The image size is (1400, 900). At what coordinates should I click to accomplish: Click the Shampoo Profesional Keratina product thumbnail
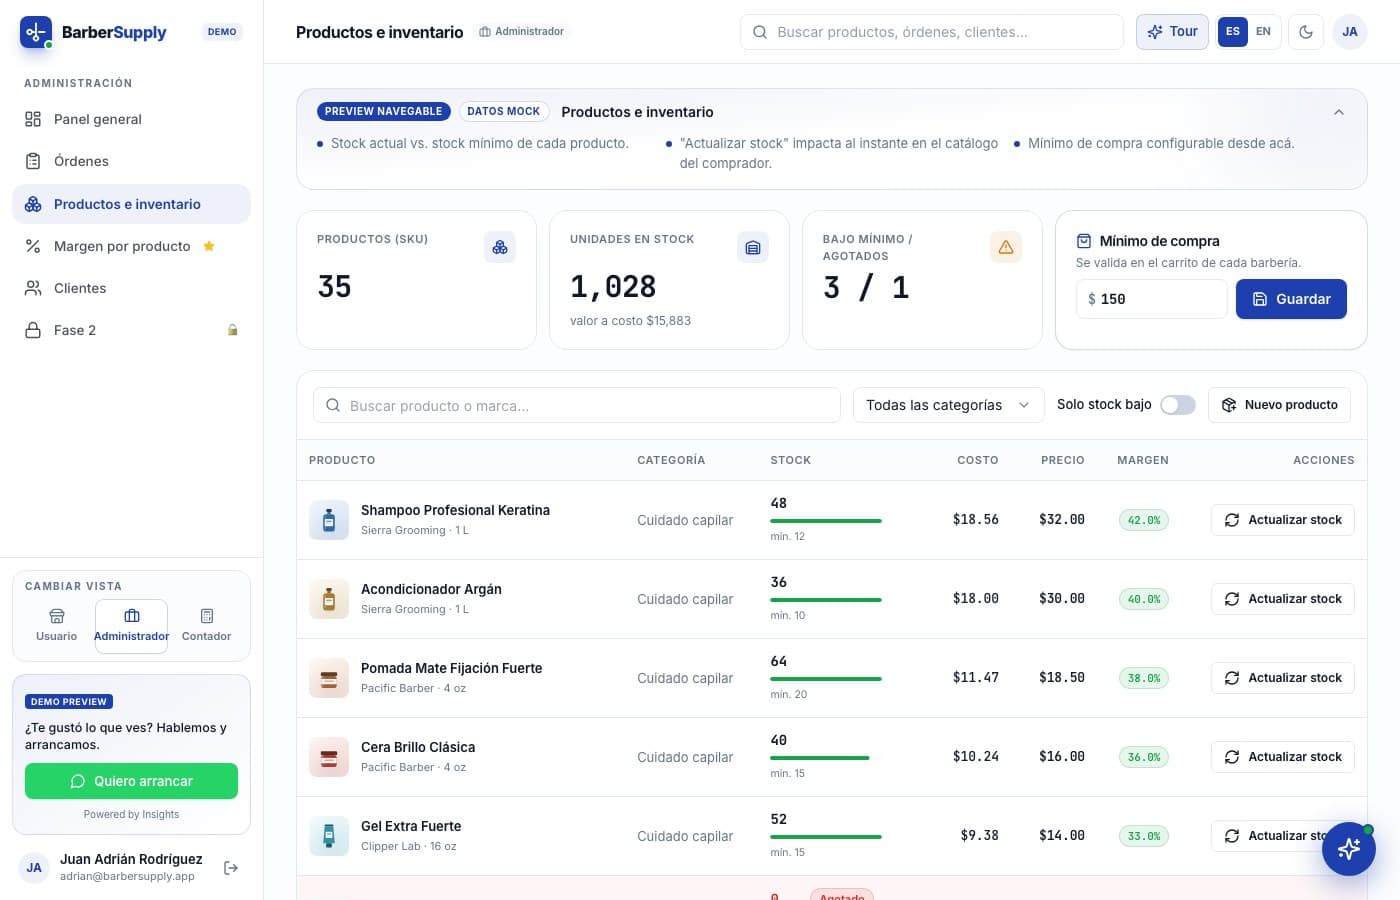click(329, 520)
